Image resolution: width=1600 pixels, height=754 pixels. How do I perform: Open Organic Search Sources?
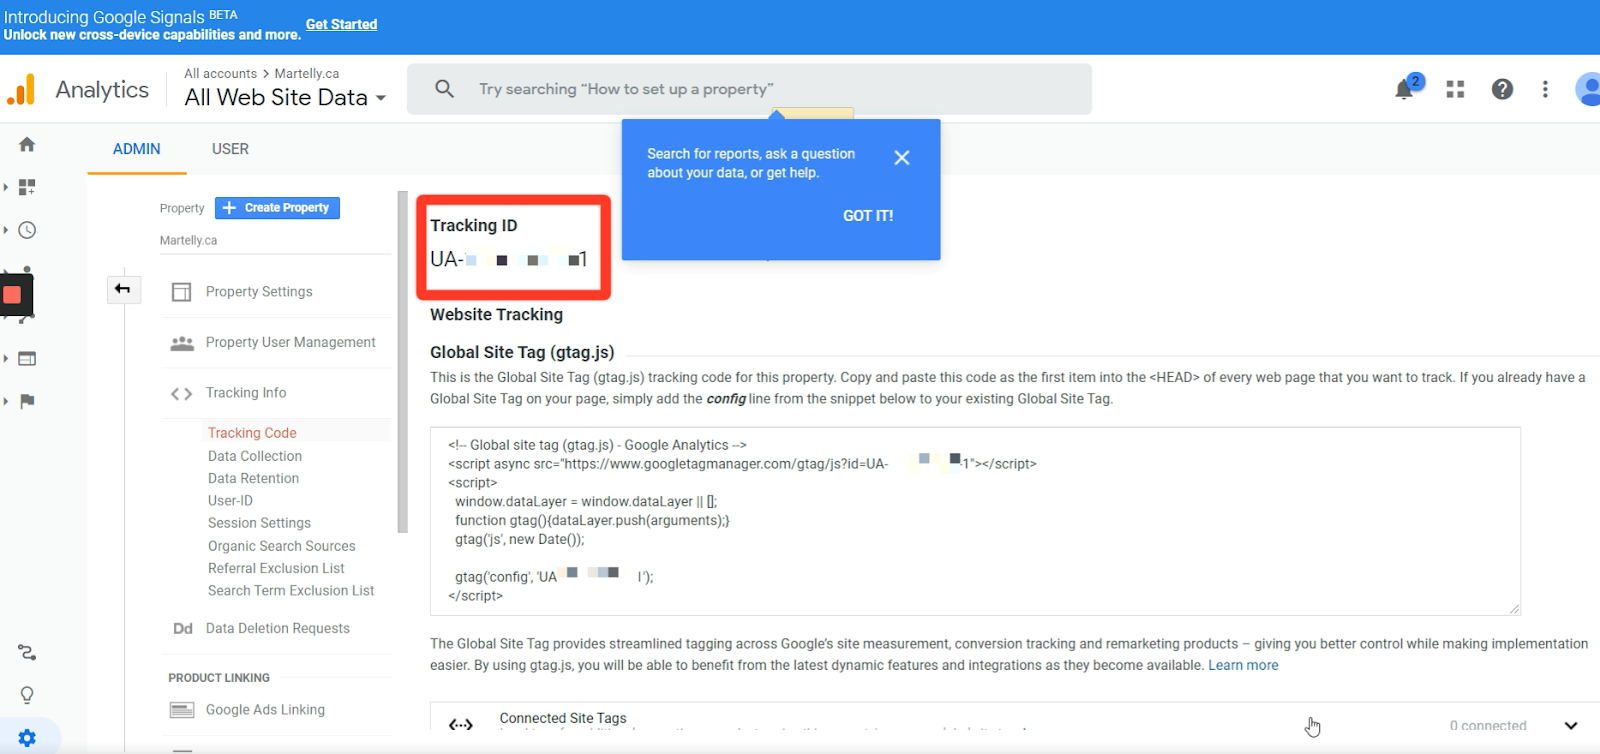pyautogui.click(x=282, y=546)
